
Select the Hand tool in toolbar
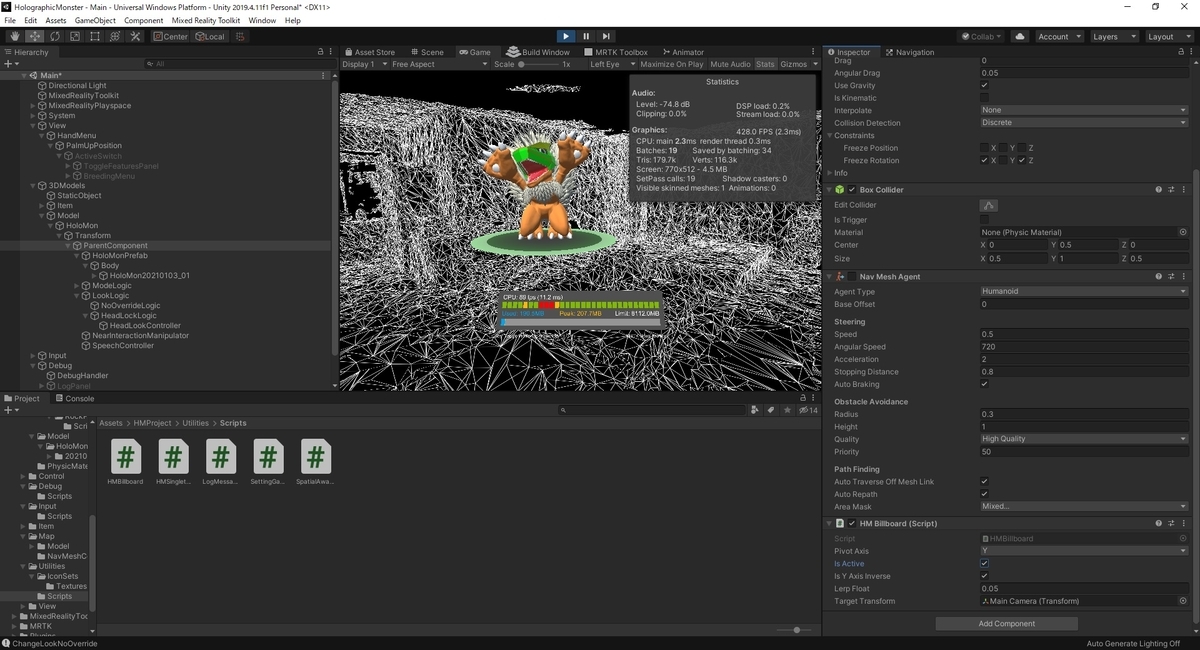click(x=14, y=36)
